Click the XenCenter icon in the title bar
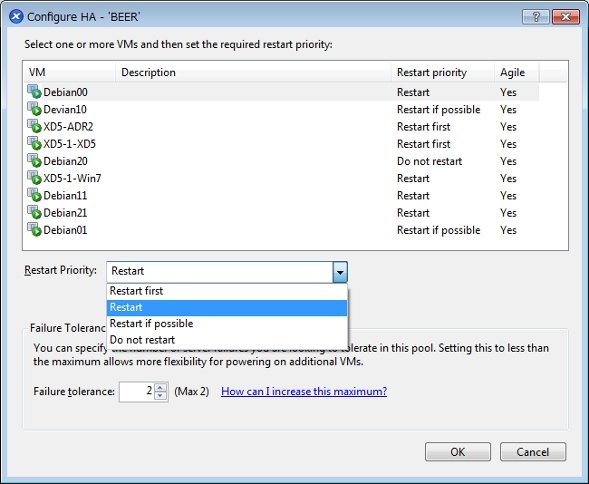 tap(16, 17)
